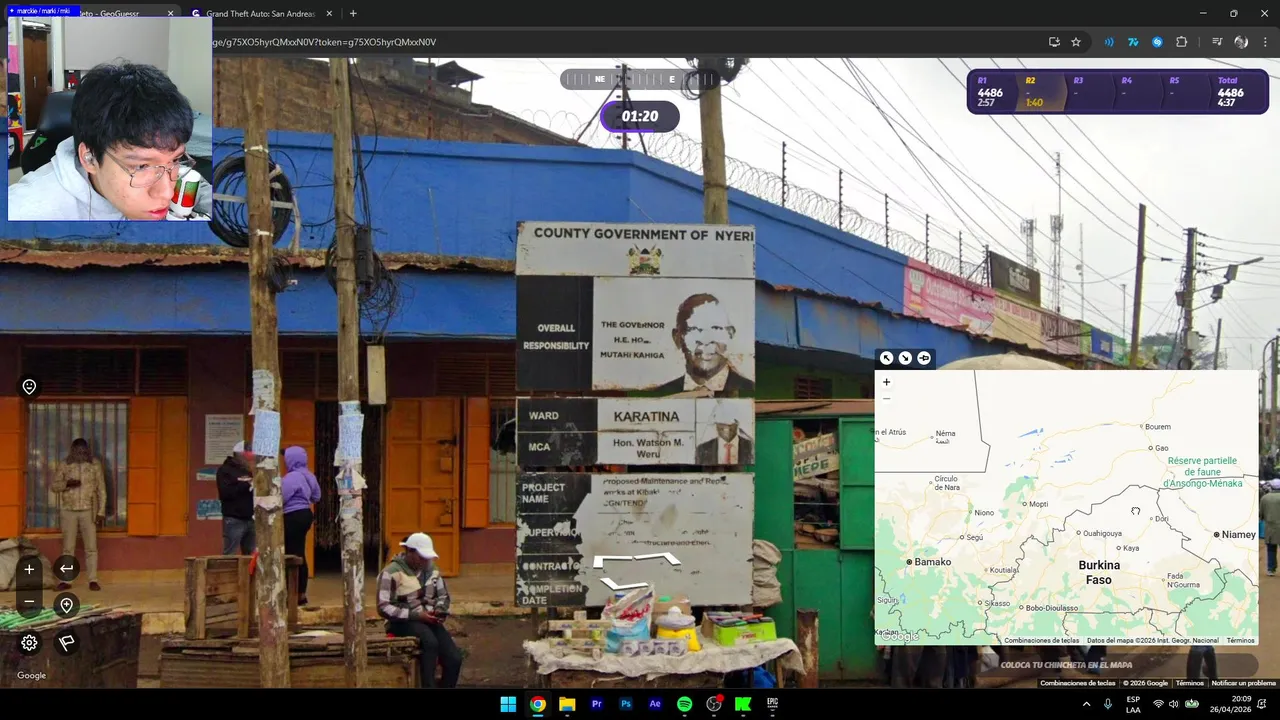1280x720 pixels.
Task: Open the ESP LAA language switcher
Action: point(1133,704)
